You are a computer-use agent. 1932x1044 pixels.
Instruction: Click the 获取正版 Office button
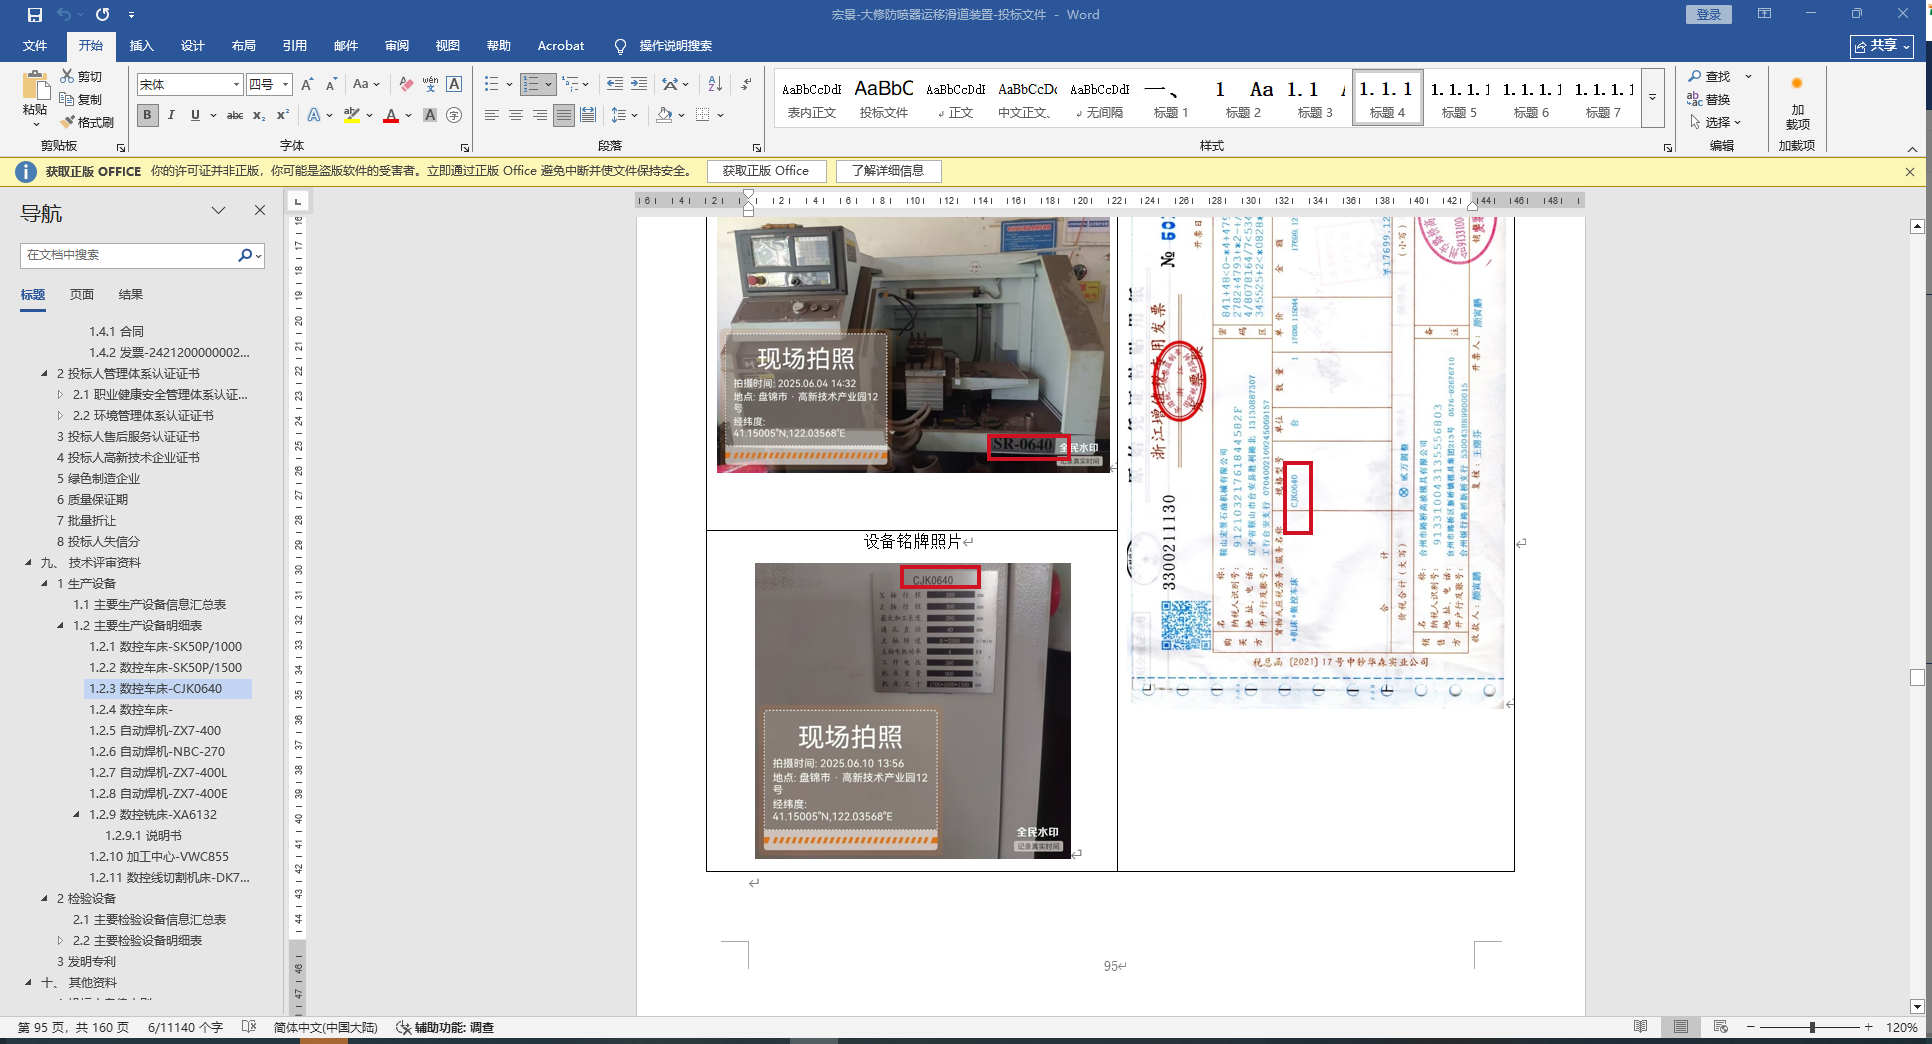point(765,171)
